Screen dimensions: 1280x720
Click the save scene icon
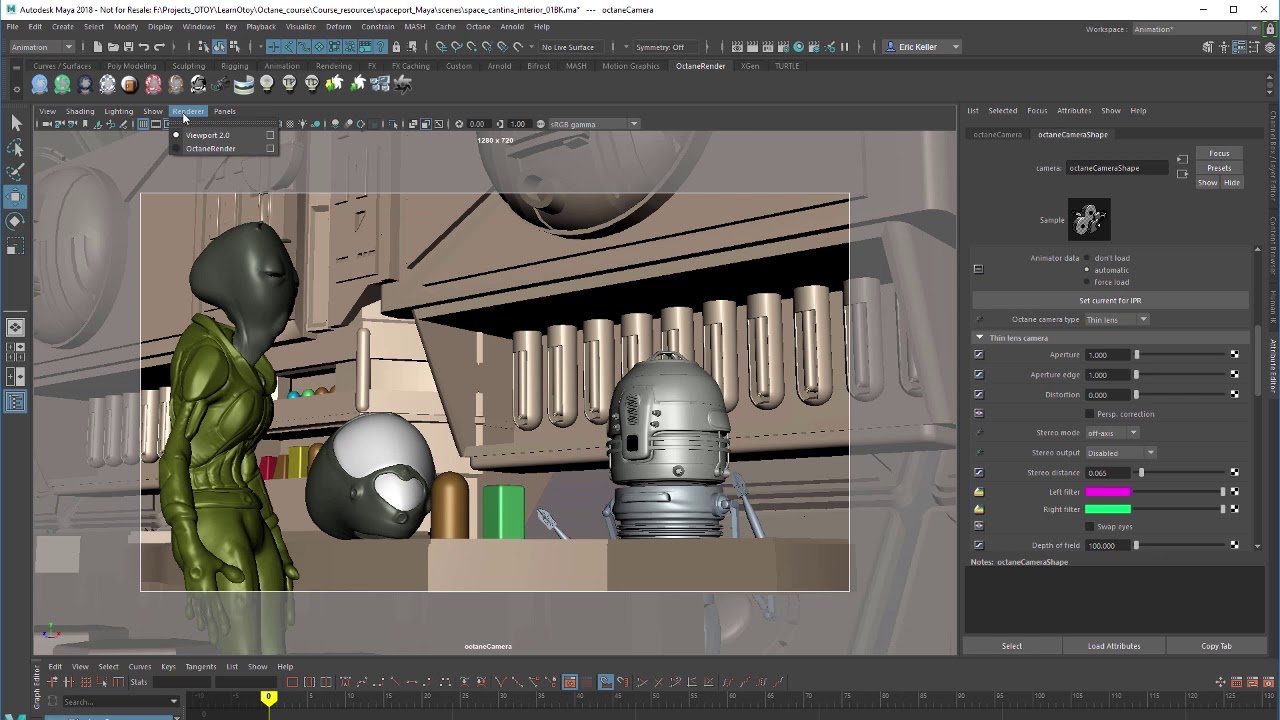pyautogui.click(x=128, y=47)
